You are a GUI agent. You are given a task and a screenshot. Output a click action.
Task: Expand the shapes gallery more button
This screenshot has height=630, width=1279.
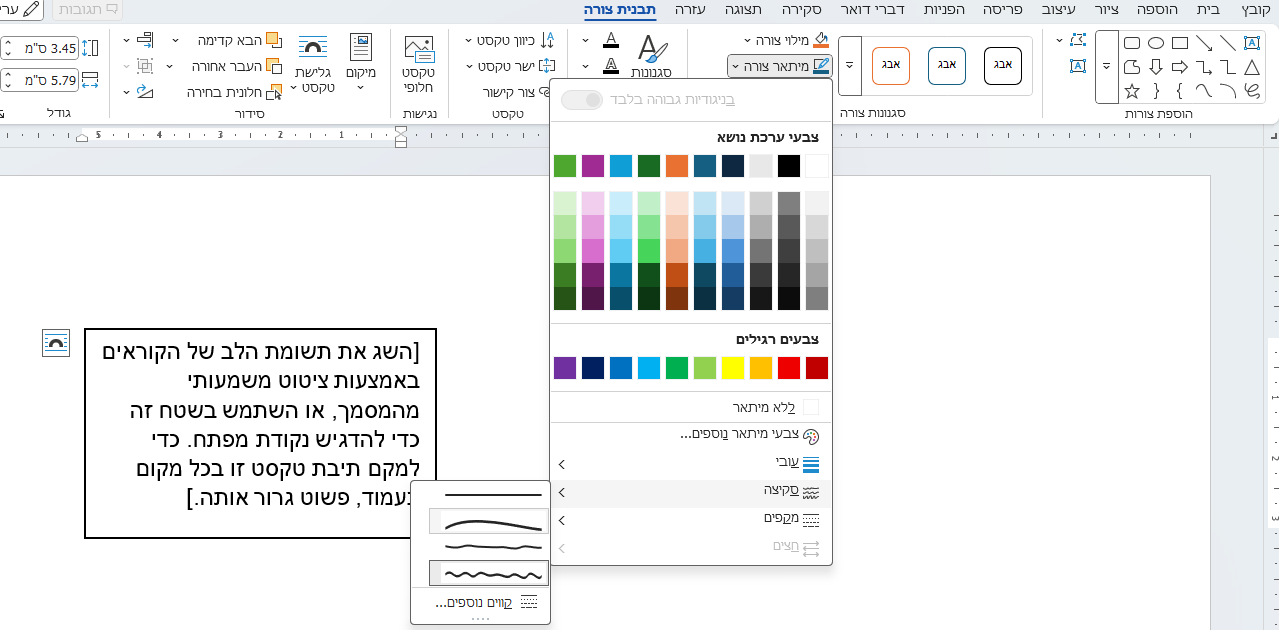pos(1106,67)
